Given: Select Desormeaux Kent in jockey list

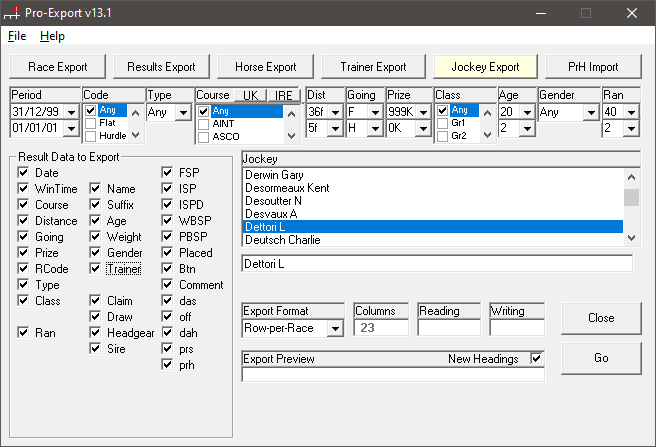Looking at the screenshot, I should (x=287, y=188).
